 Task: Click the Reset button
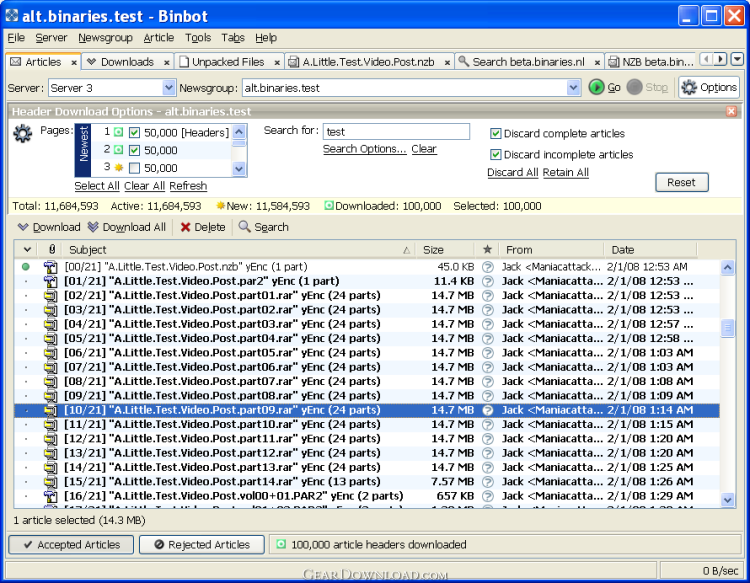pos(681,182)
